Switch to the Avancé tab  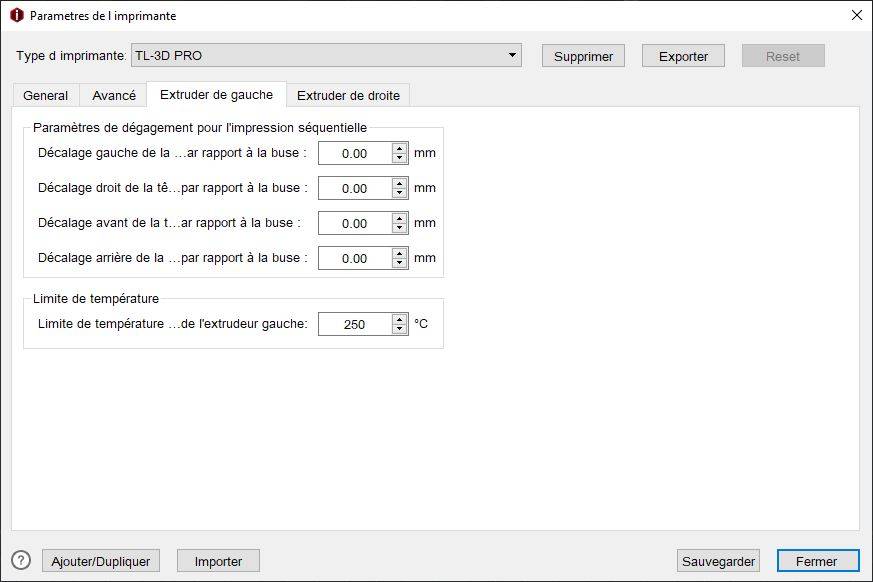pyautogui.click(x=114, y=95)
